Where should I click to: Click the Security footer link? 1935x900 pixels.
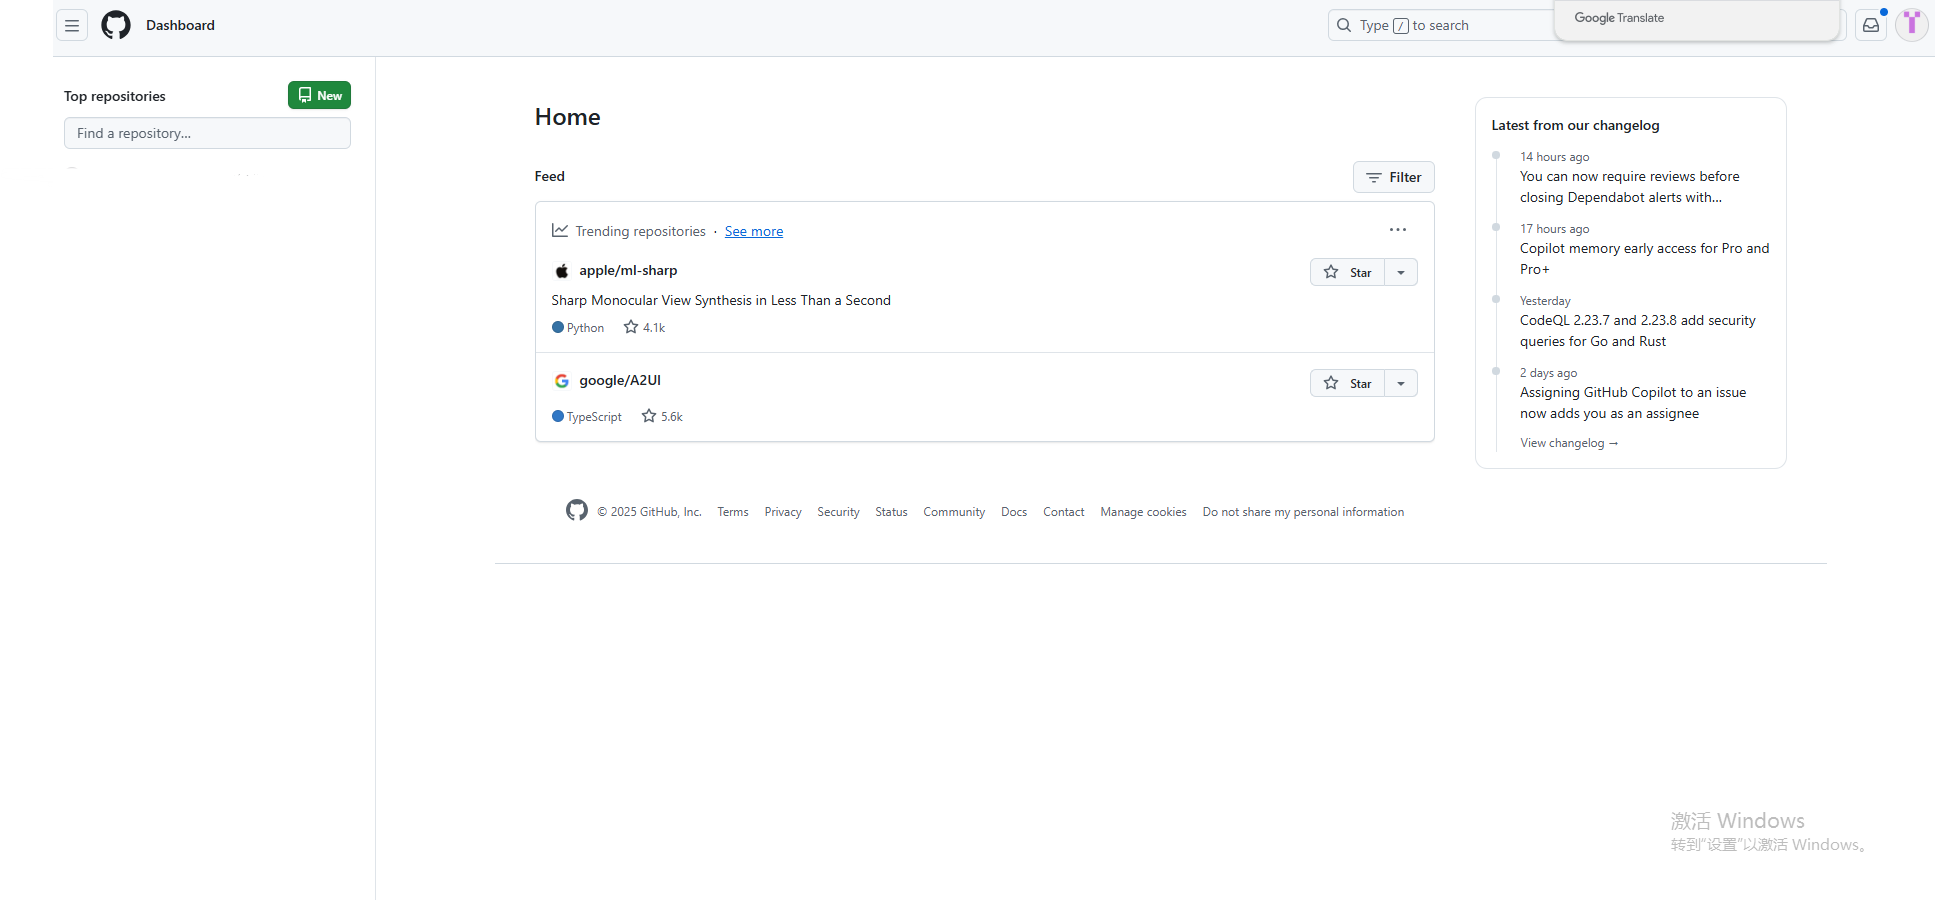point(838,512)
